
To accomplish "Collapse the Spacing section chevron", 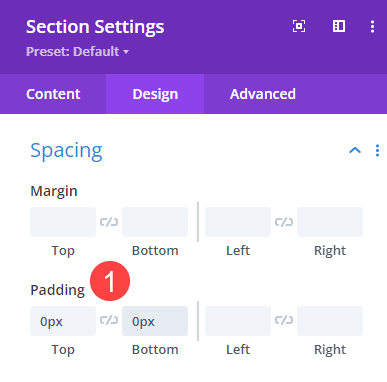I will 355,151.
